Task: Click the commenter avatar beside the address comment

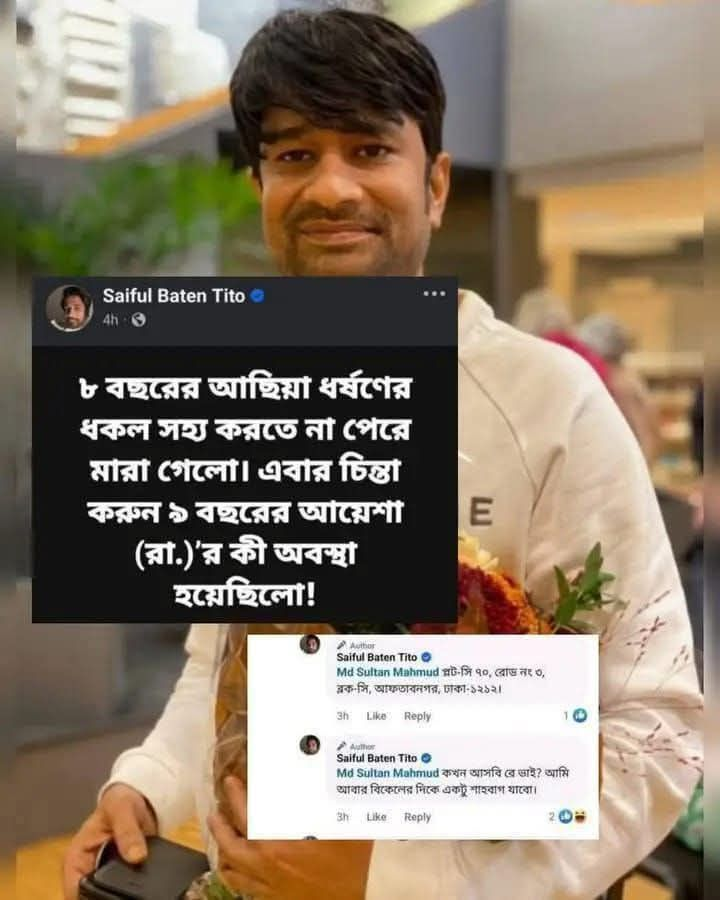Action: point(310,644)
